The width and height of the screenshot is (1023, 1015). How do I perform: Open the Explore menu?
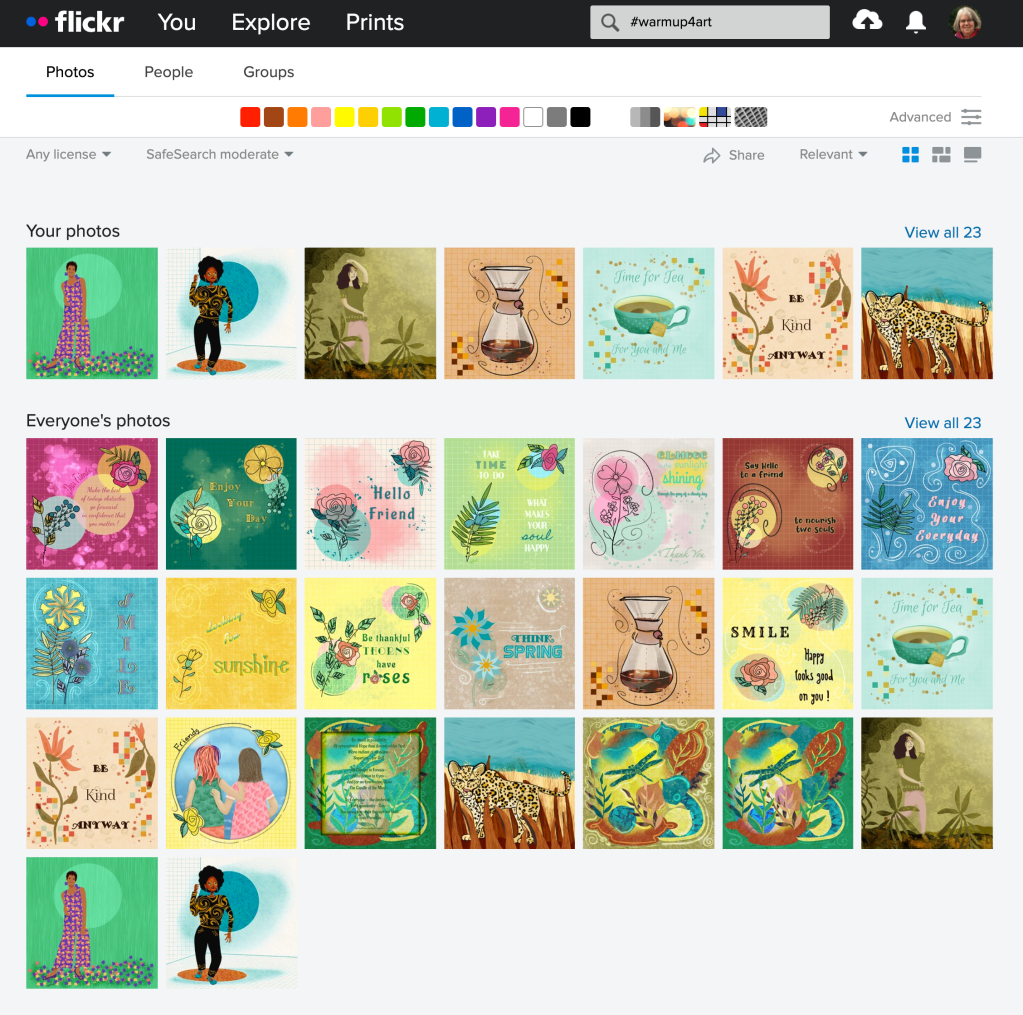tap(271, 22)
